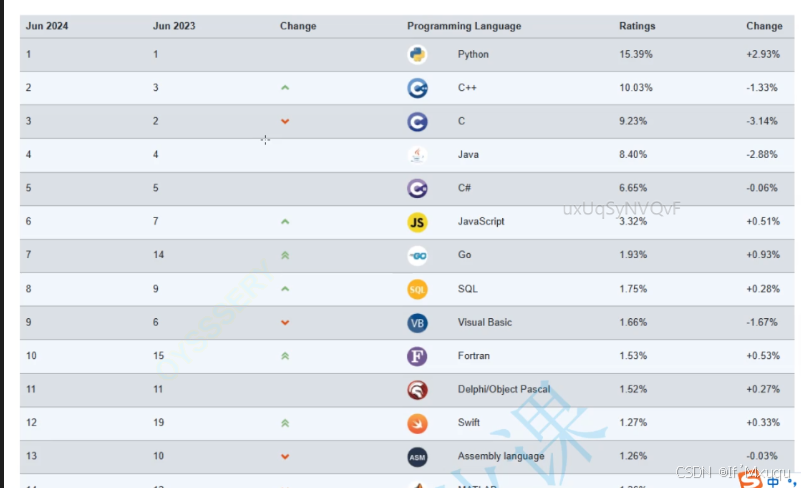Click the Assembly language ASM icon
This screenshot has width=801, height=488.
coord(417,457)
